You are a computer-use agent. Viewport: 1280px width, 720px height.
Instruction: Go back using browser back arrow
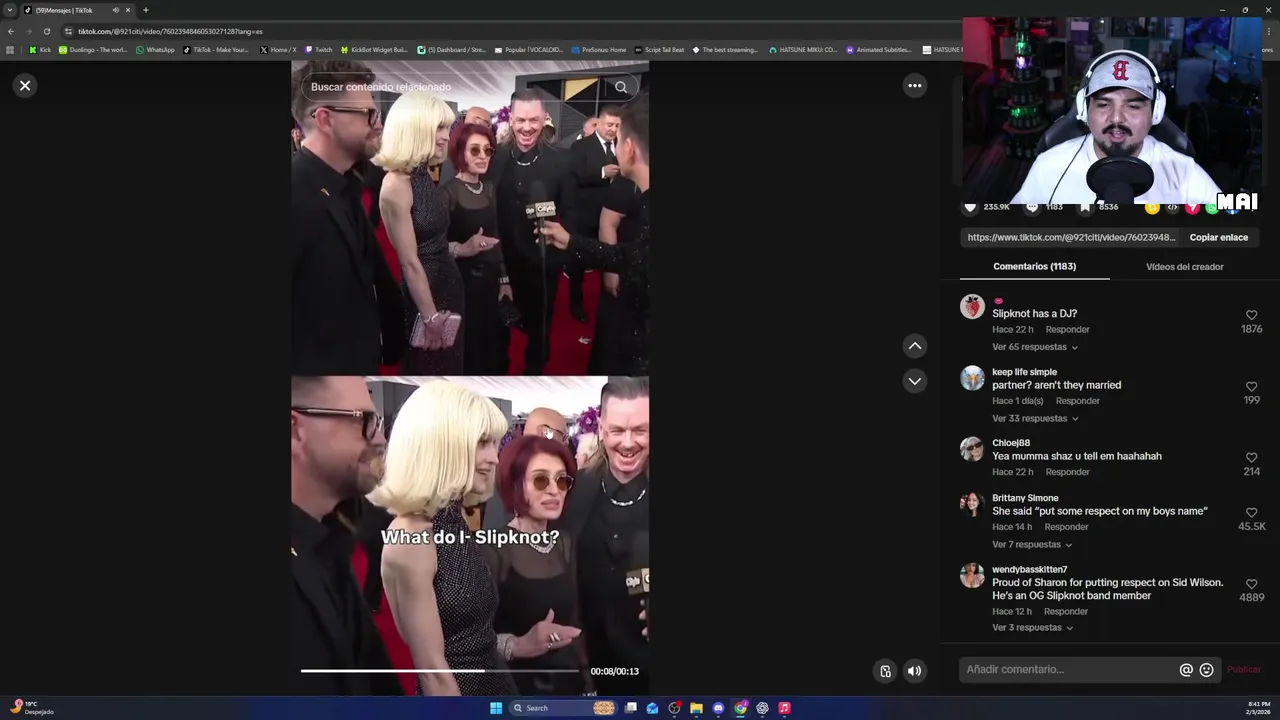coord(11,31)
